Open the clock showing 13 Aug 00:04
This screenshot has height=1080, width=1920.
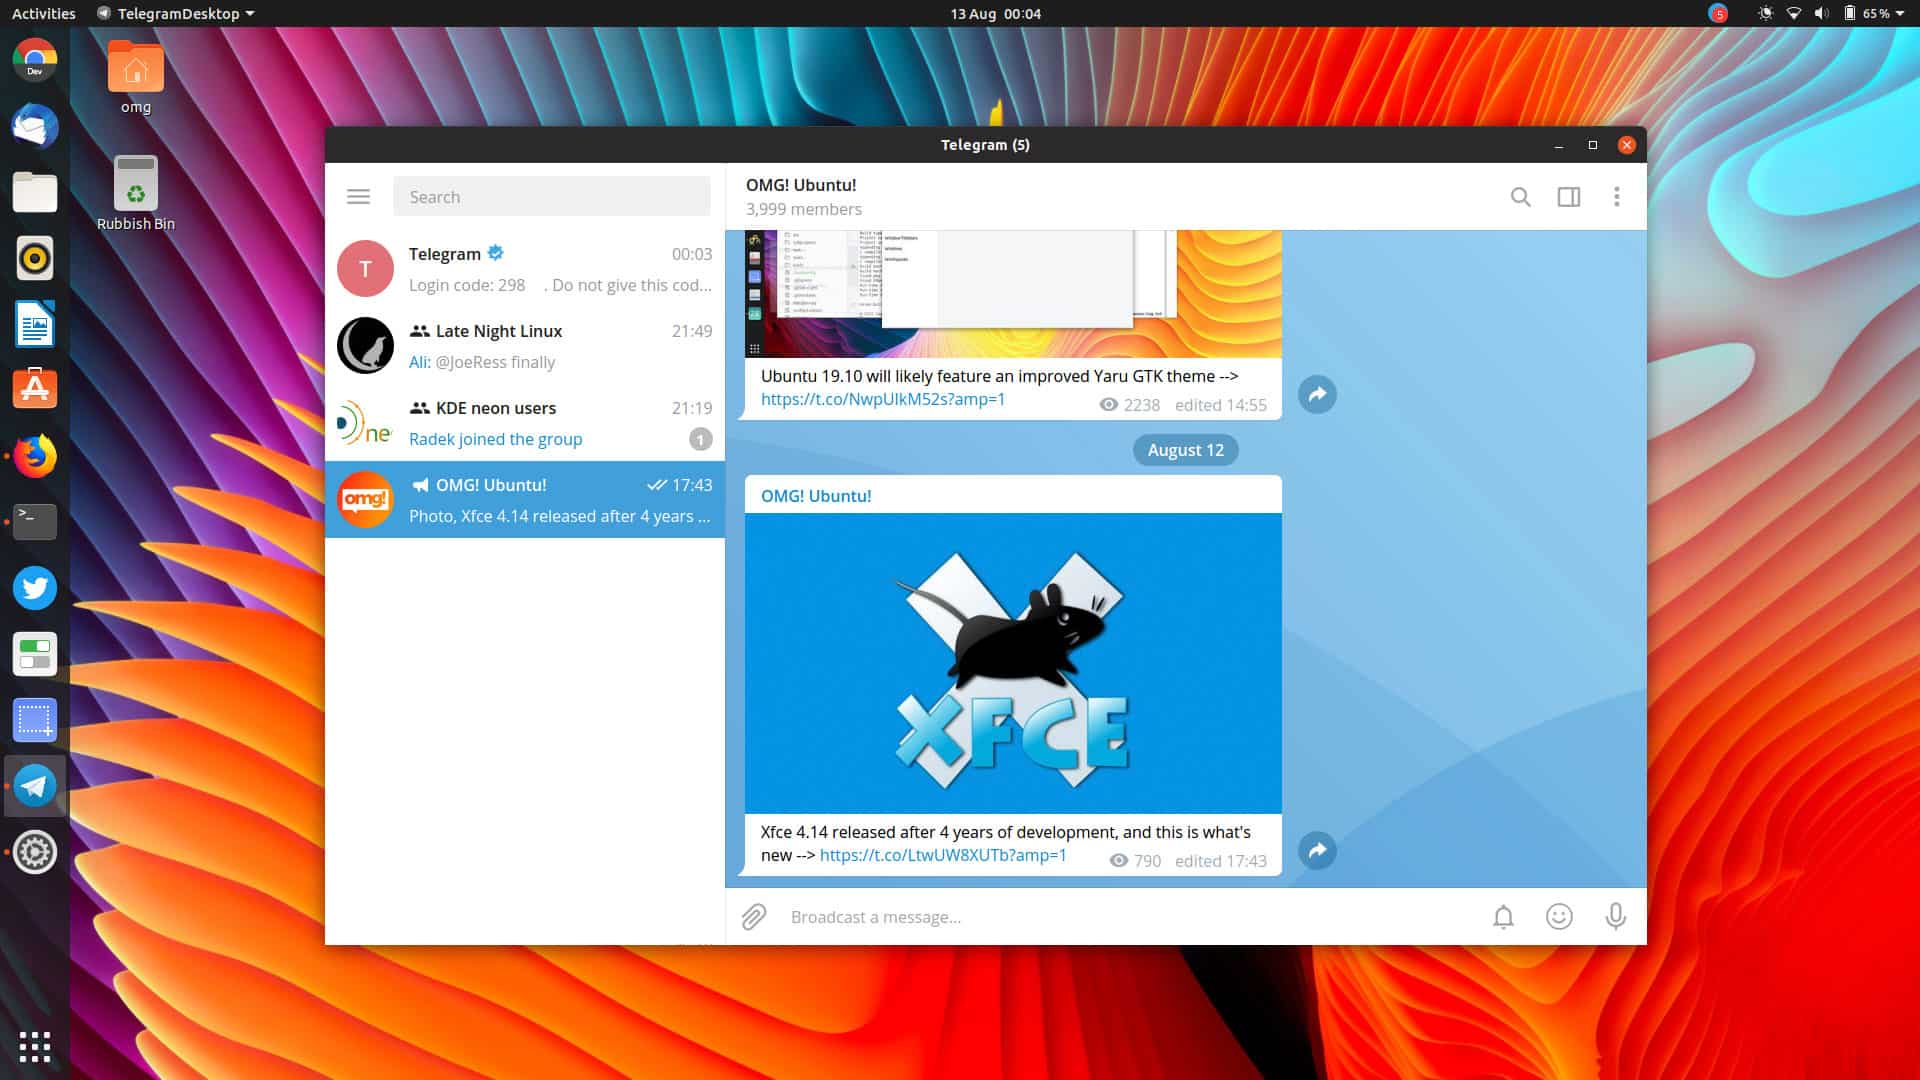coord(995,14)
